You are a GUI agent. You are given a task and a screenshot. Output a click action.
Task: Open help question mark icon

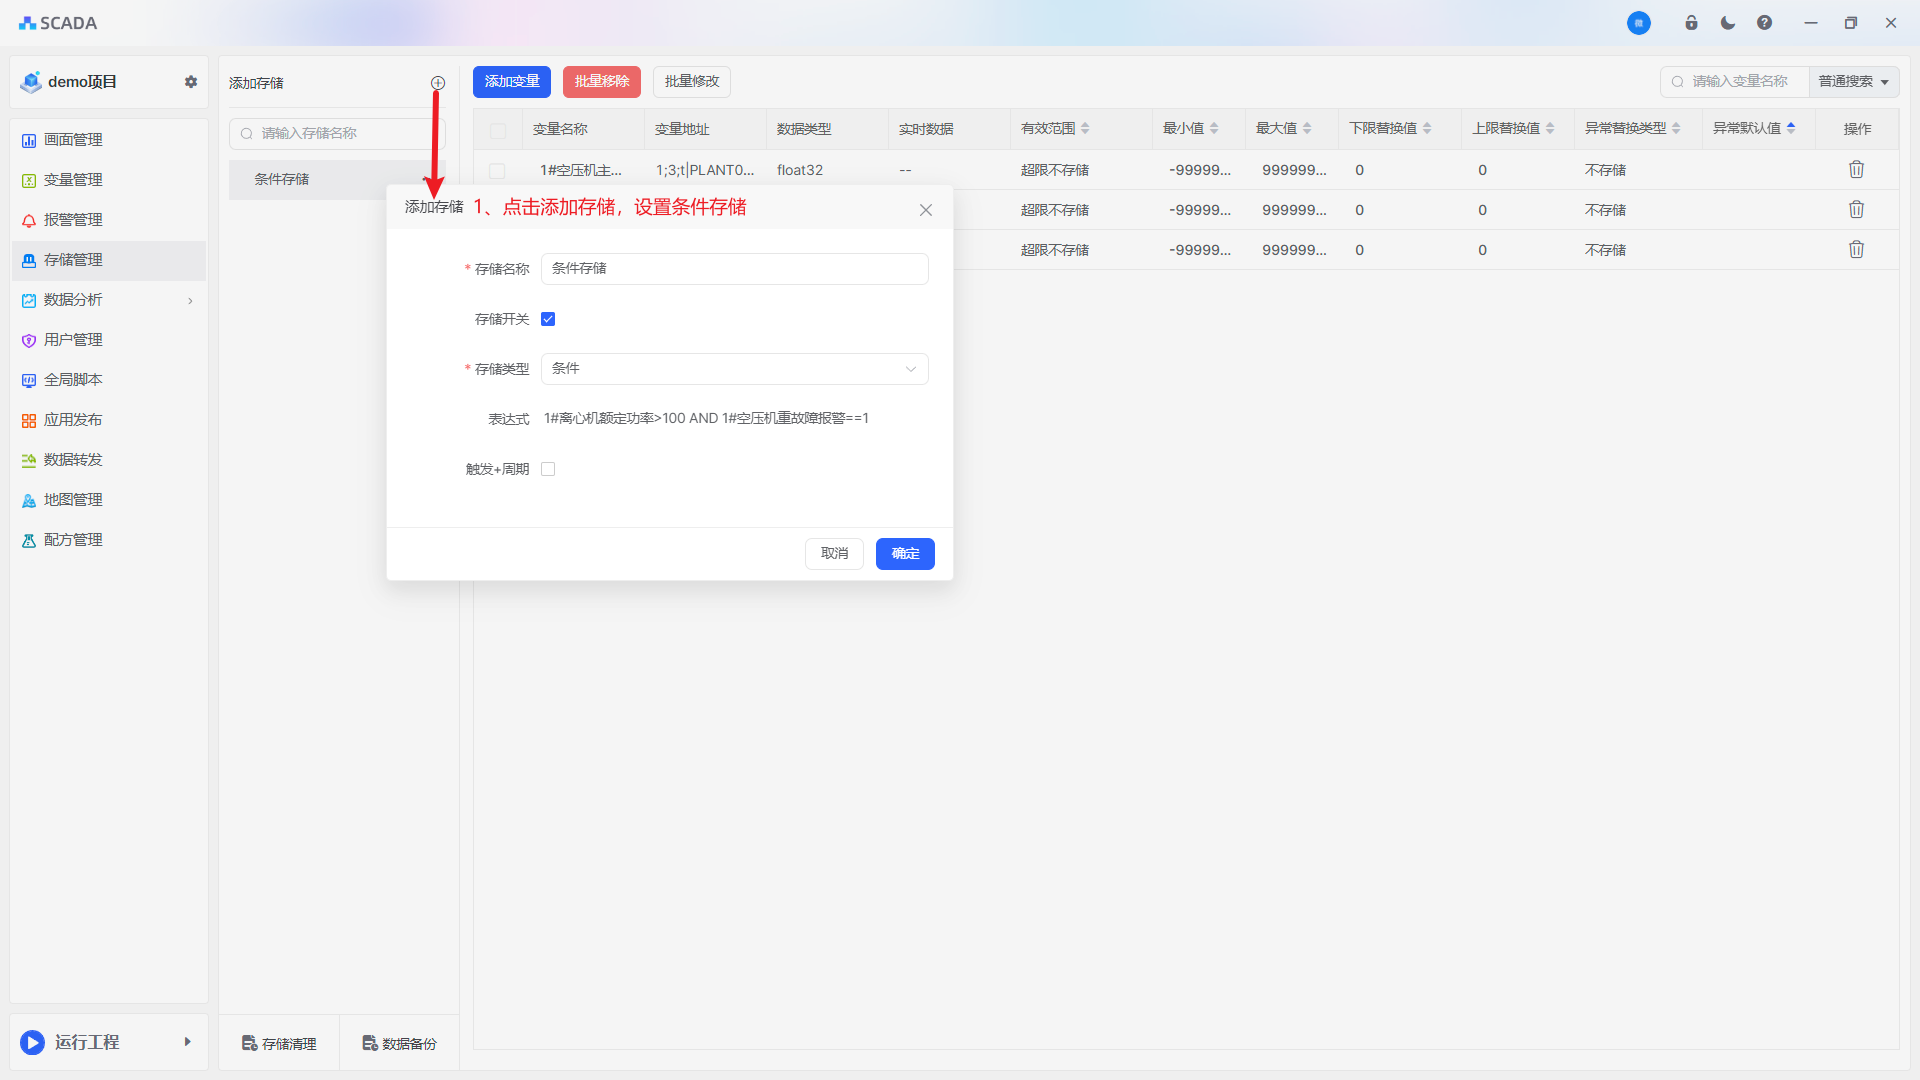tap(1764, 23)
